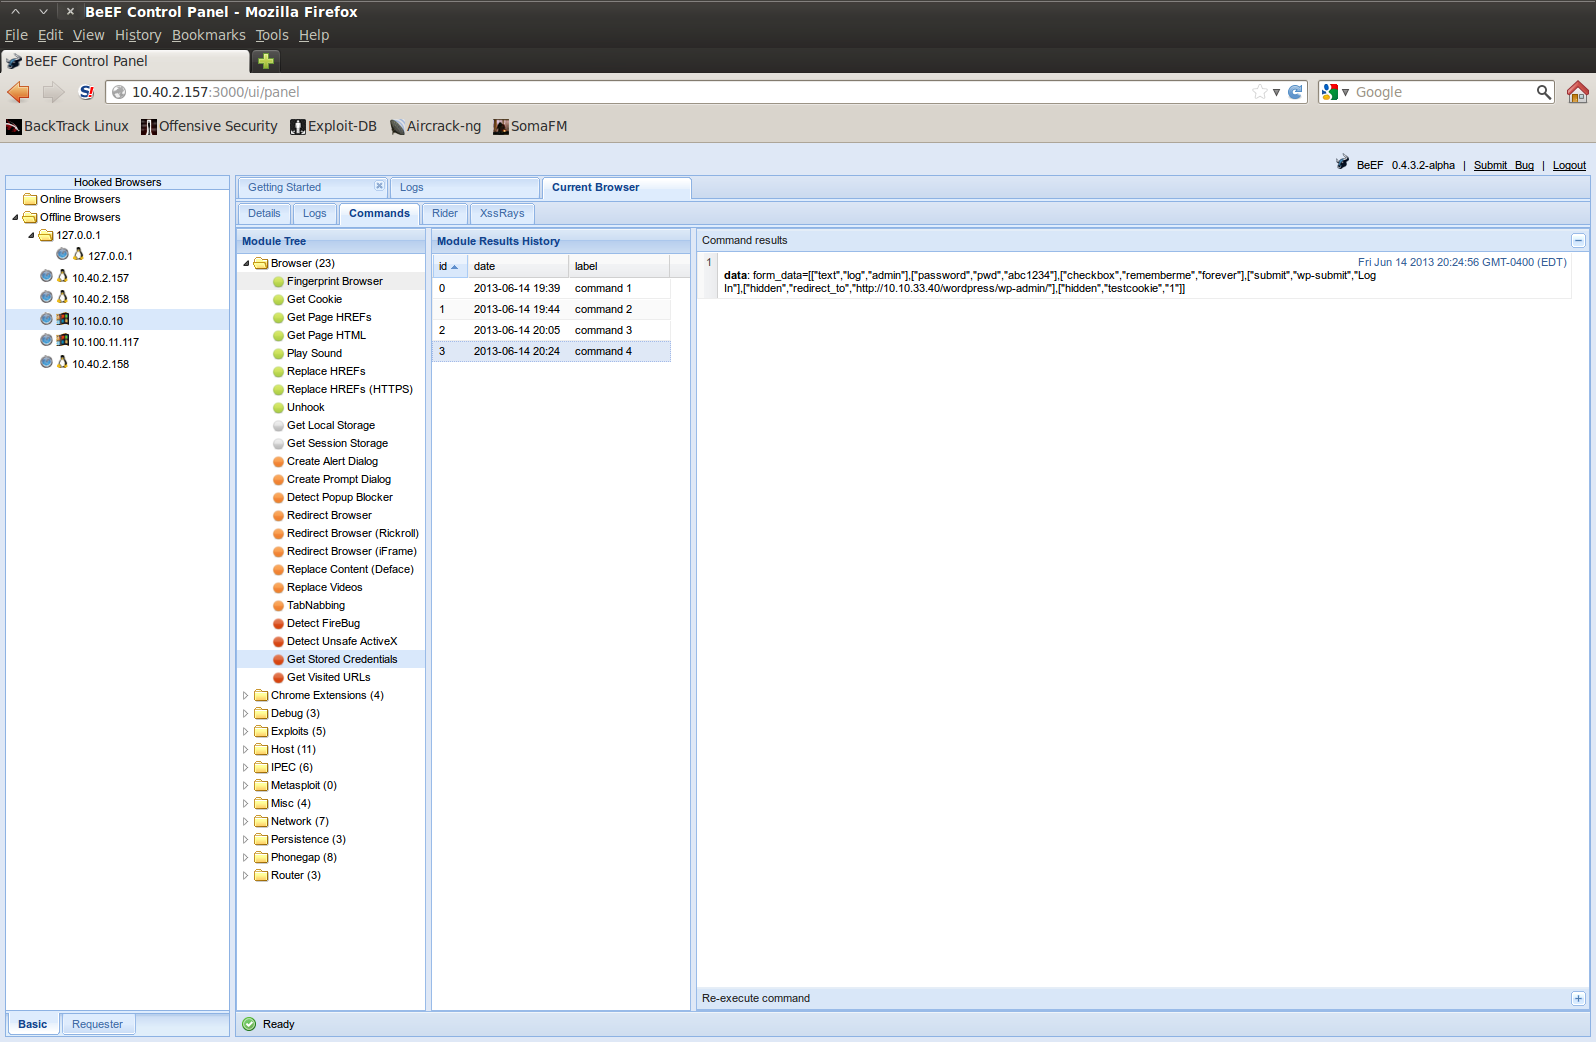Click the Detect FireBug red icon
Viewport: 1596px width, 1042px height.
coord(279,624)
